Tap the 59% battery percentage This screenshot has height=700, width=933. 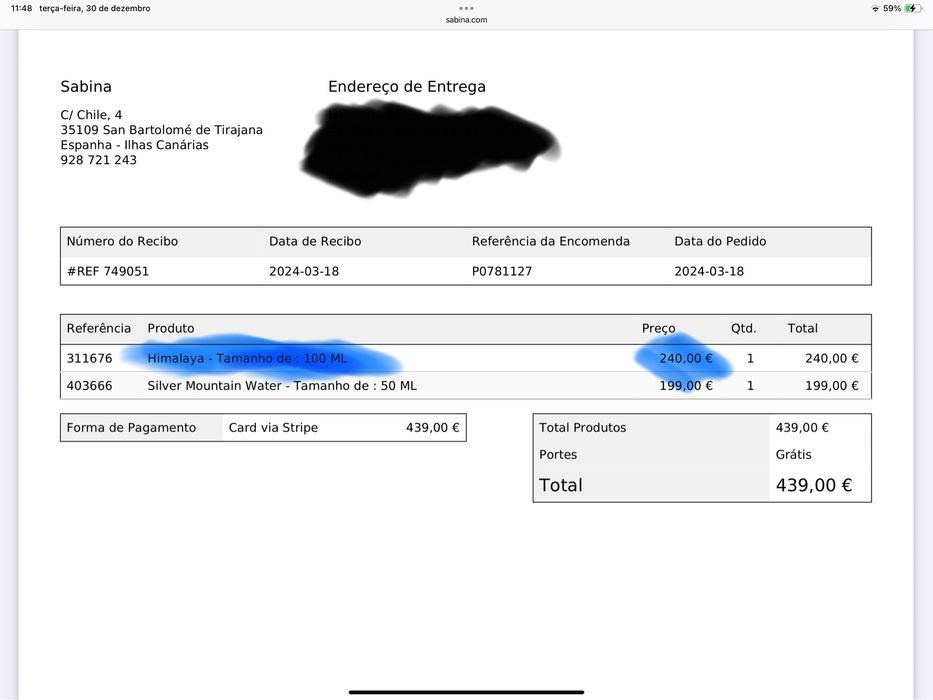891,8
